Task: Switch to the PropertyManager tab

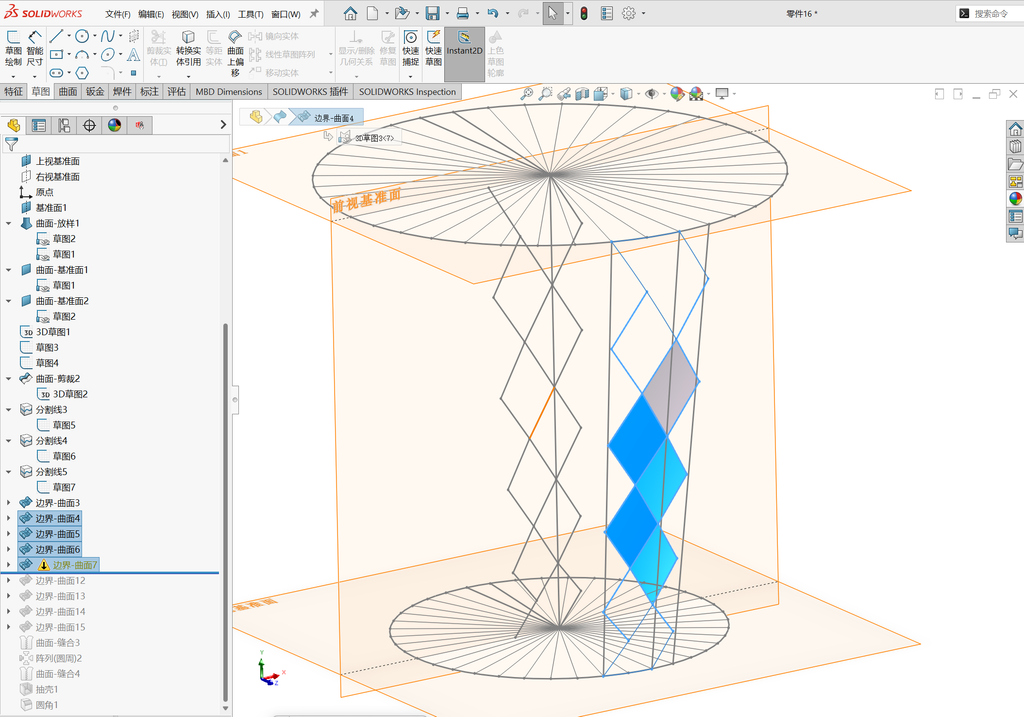Action: 39,125
